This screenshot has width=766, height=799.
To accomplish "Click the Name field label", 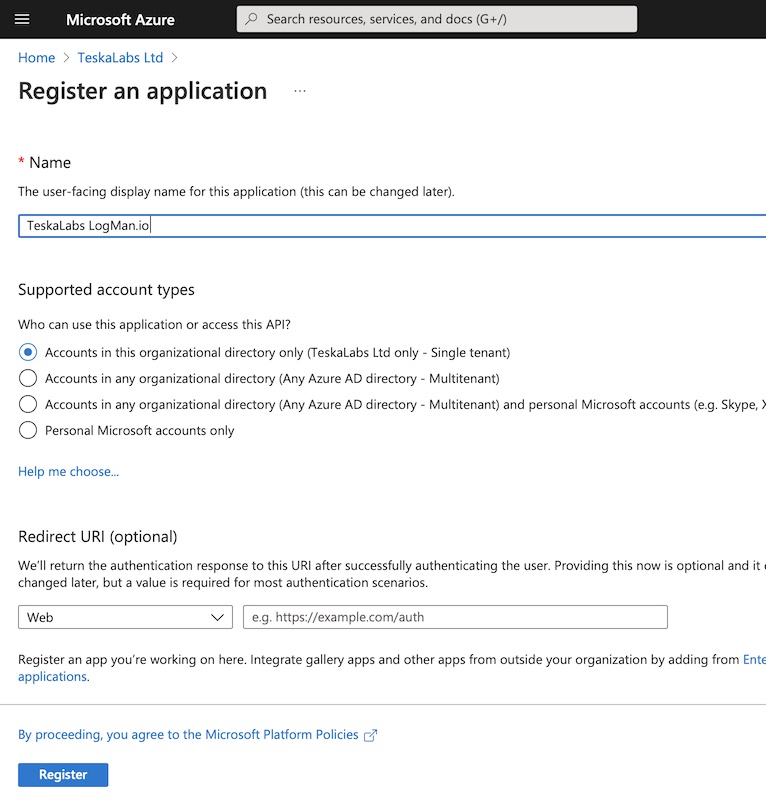I will (x=50, y=163).
